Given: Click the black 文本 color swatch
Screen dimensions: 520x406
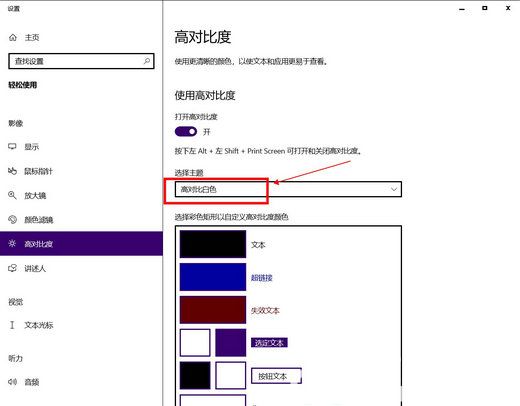Looking at the screenshot, I should (213, 244).
